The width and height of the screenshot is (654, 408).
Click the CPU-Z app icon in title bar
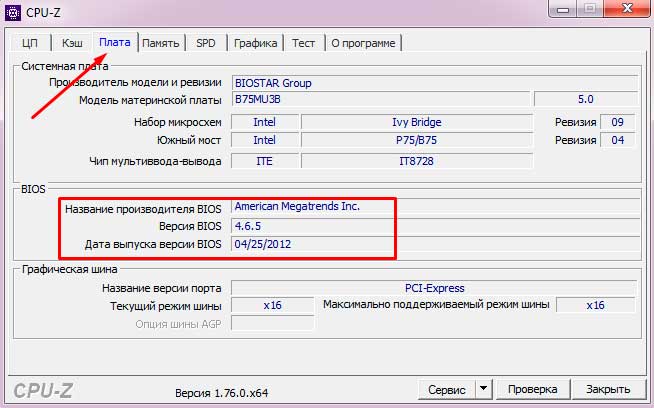(x=13, y=13)
